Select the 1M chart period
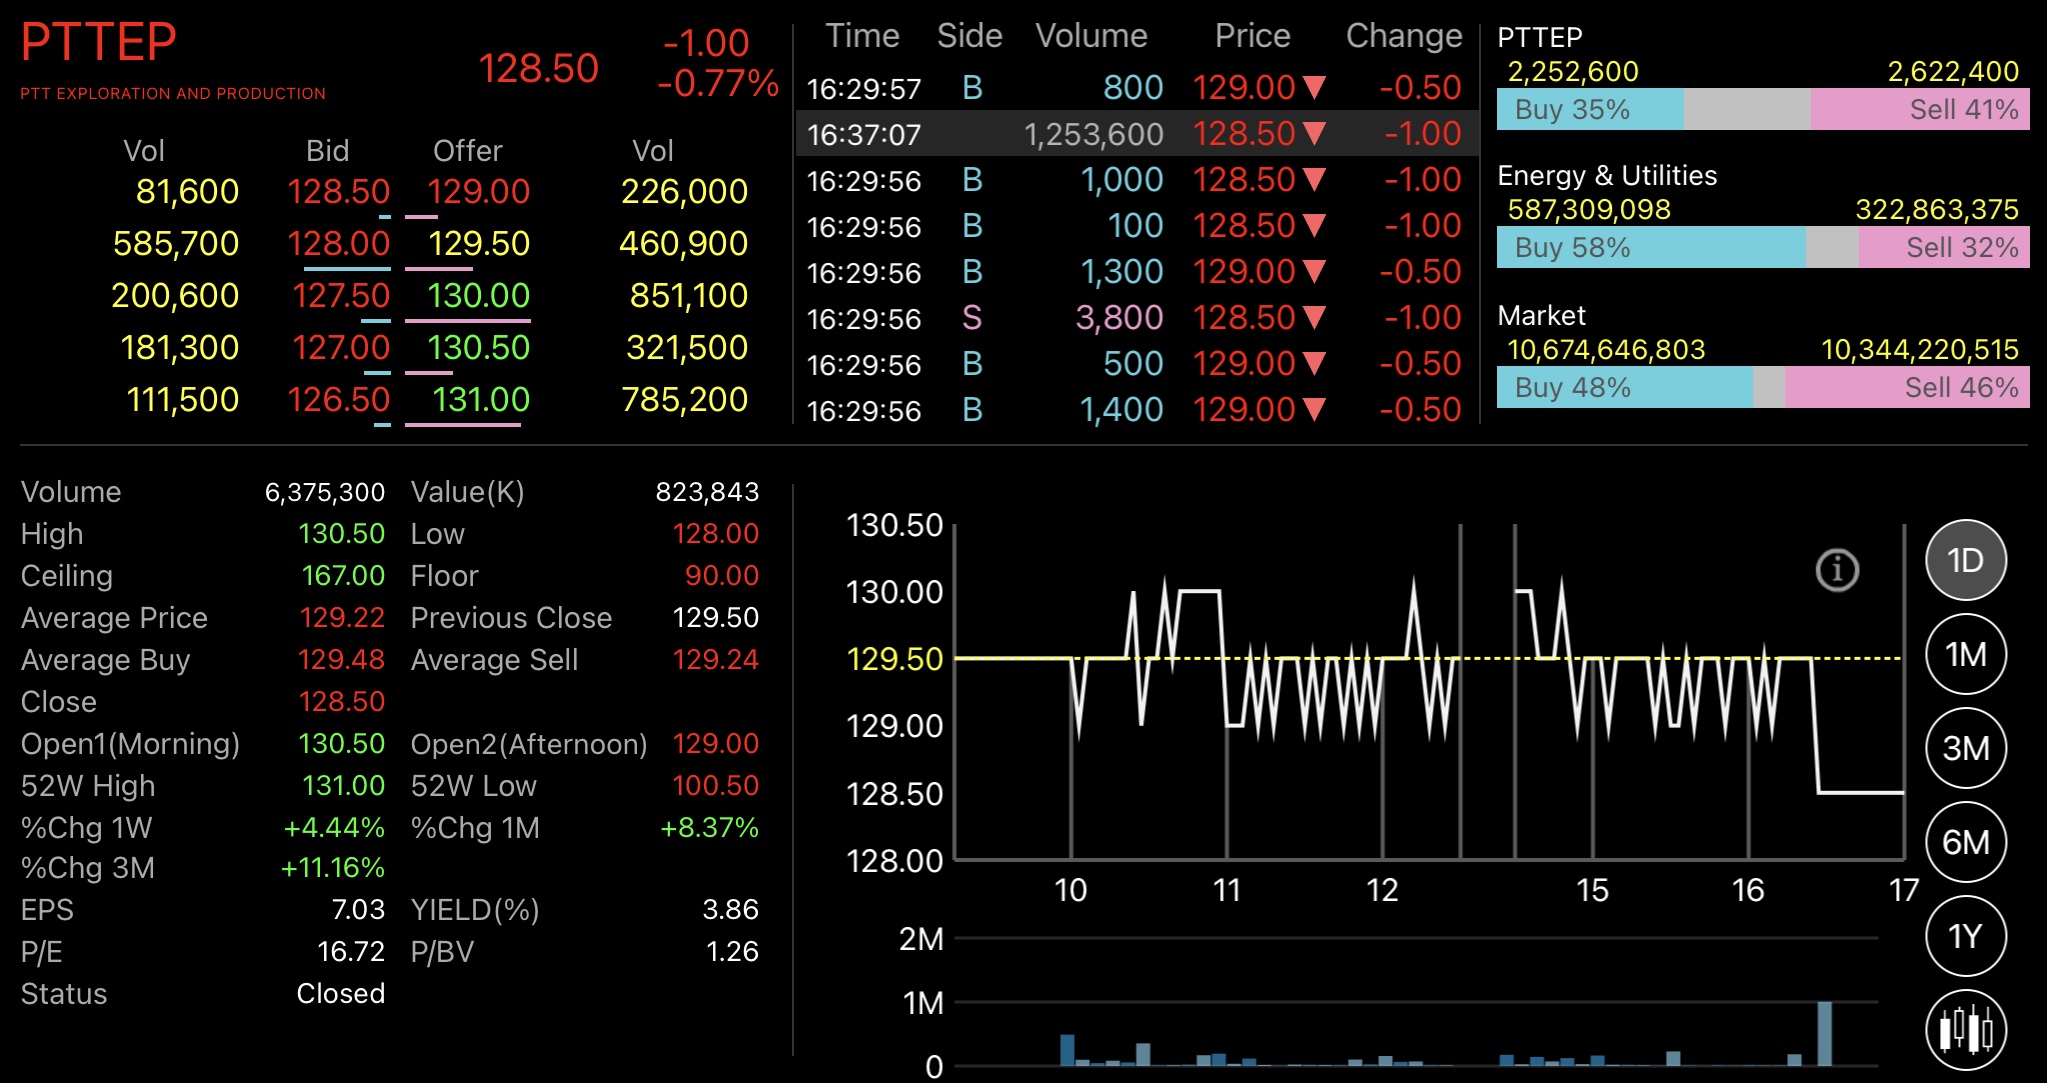Screen dimensions: 2047x1083 coord(1965,654)
